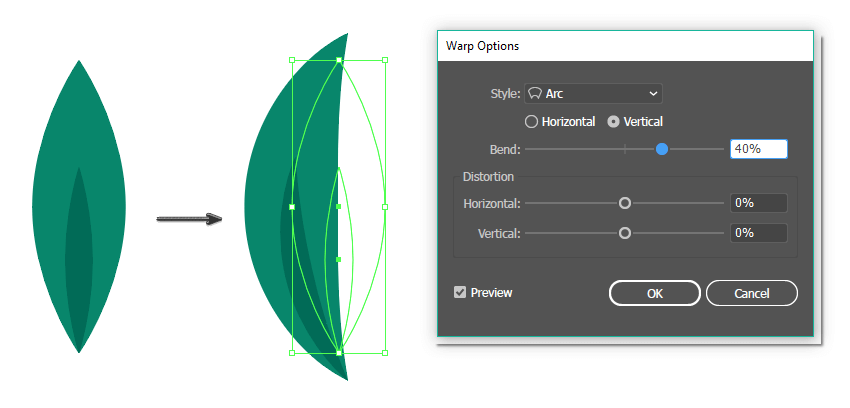The width and height of the screenshot is (850, 408).
Task: Click the bottom-right bounding box handle
Action: click(385, 352)
